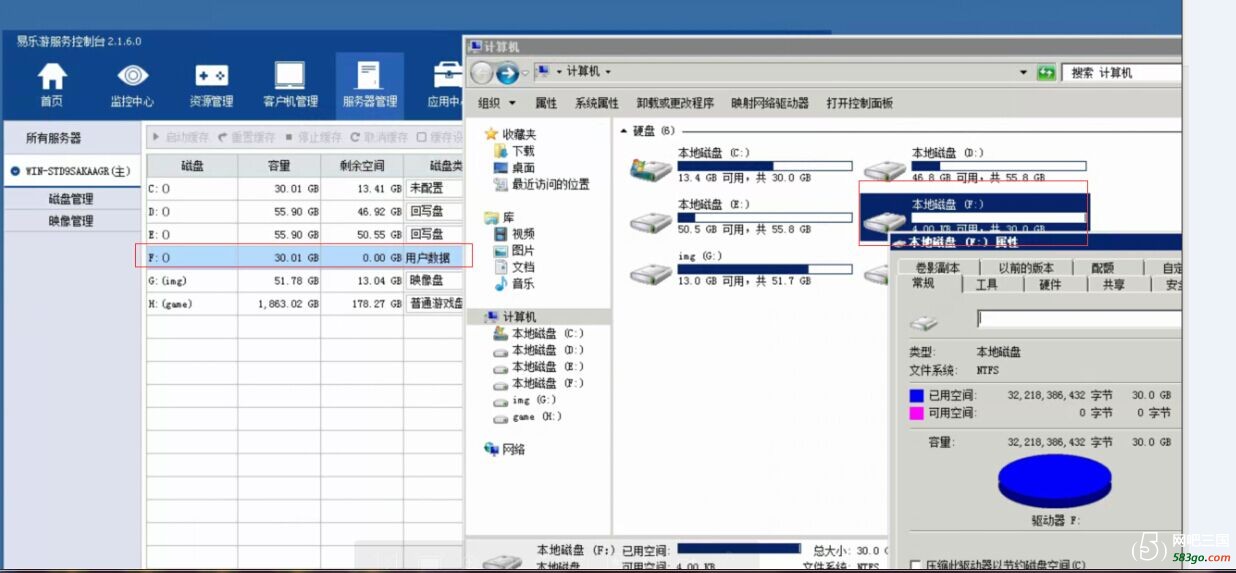This screenshot has width=1236, height=573.
Task: Open 监控中心 monitoring center eye icon
Action: point(132,78)
